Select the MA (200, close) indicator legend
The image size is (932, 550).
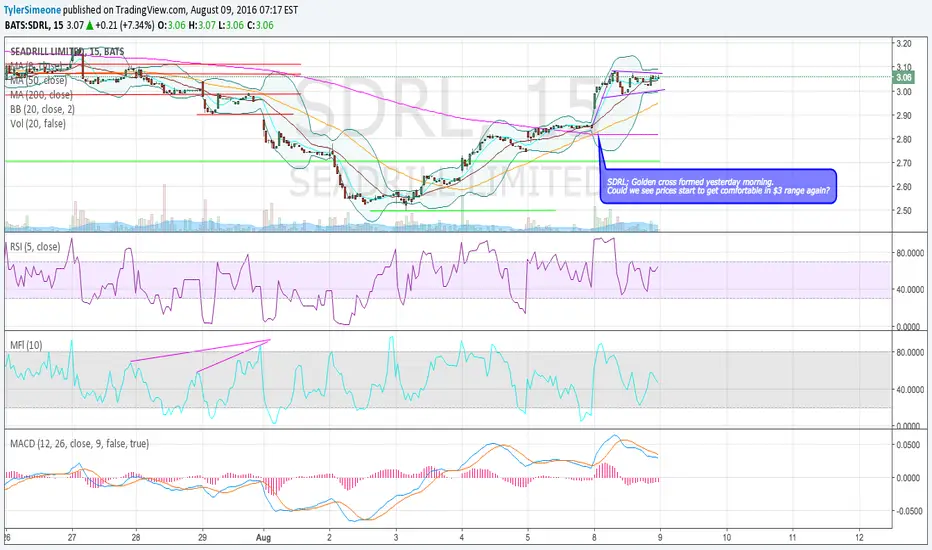coord(41,95)
